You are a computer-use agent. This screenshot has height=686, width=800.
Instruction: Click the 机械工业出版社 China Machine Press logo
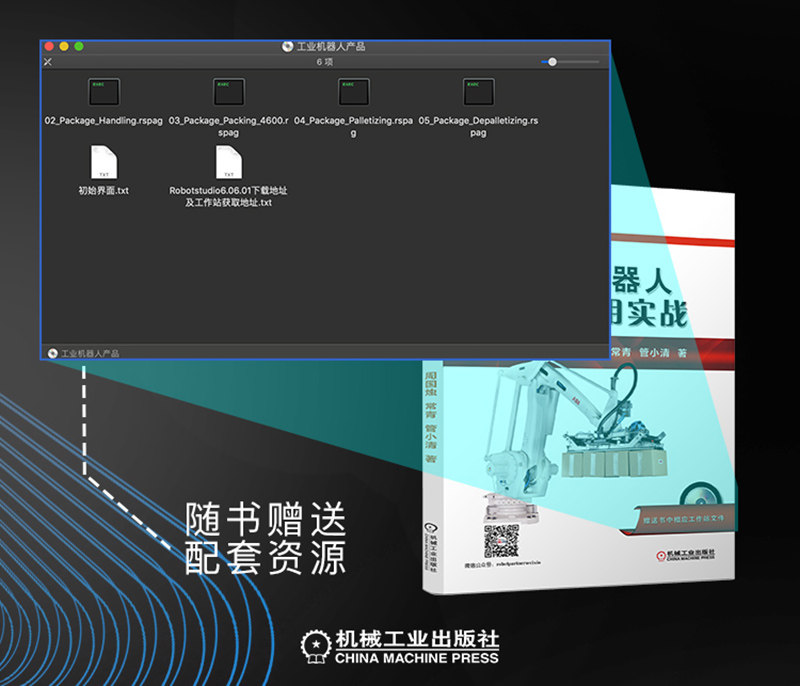(400, 646)
